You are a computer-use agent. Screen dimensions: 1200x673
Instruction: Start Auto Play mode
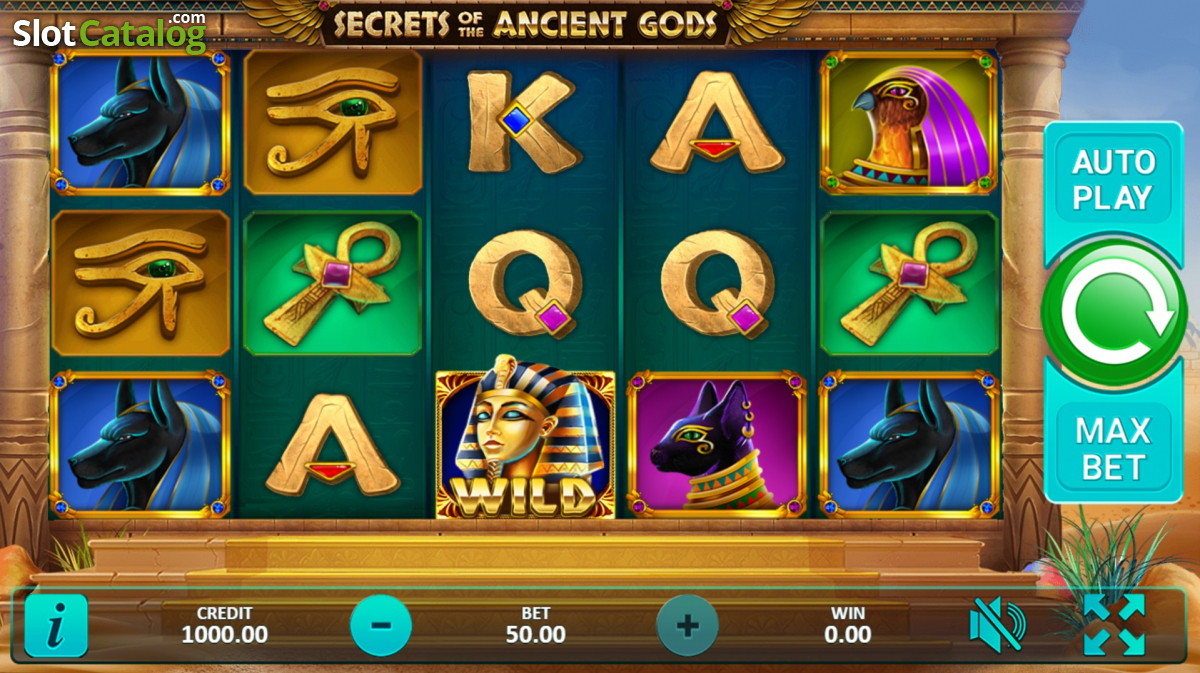pyautogui.click(x=1113, y=180)
